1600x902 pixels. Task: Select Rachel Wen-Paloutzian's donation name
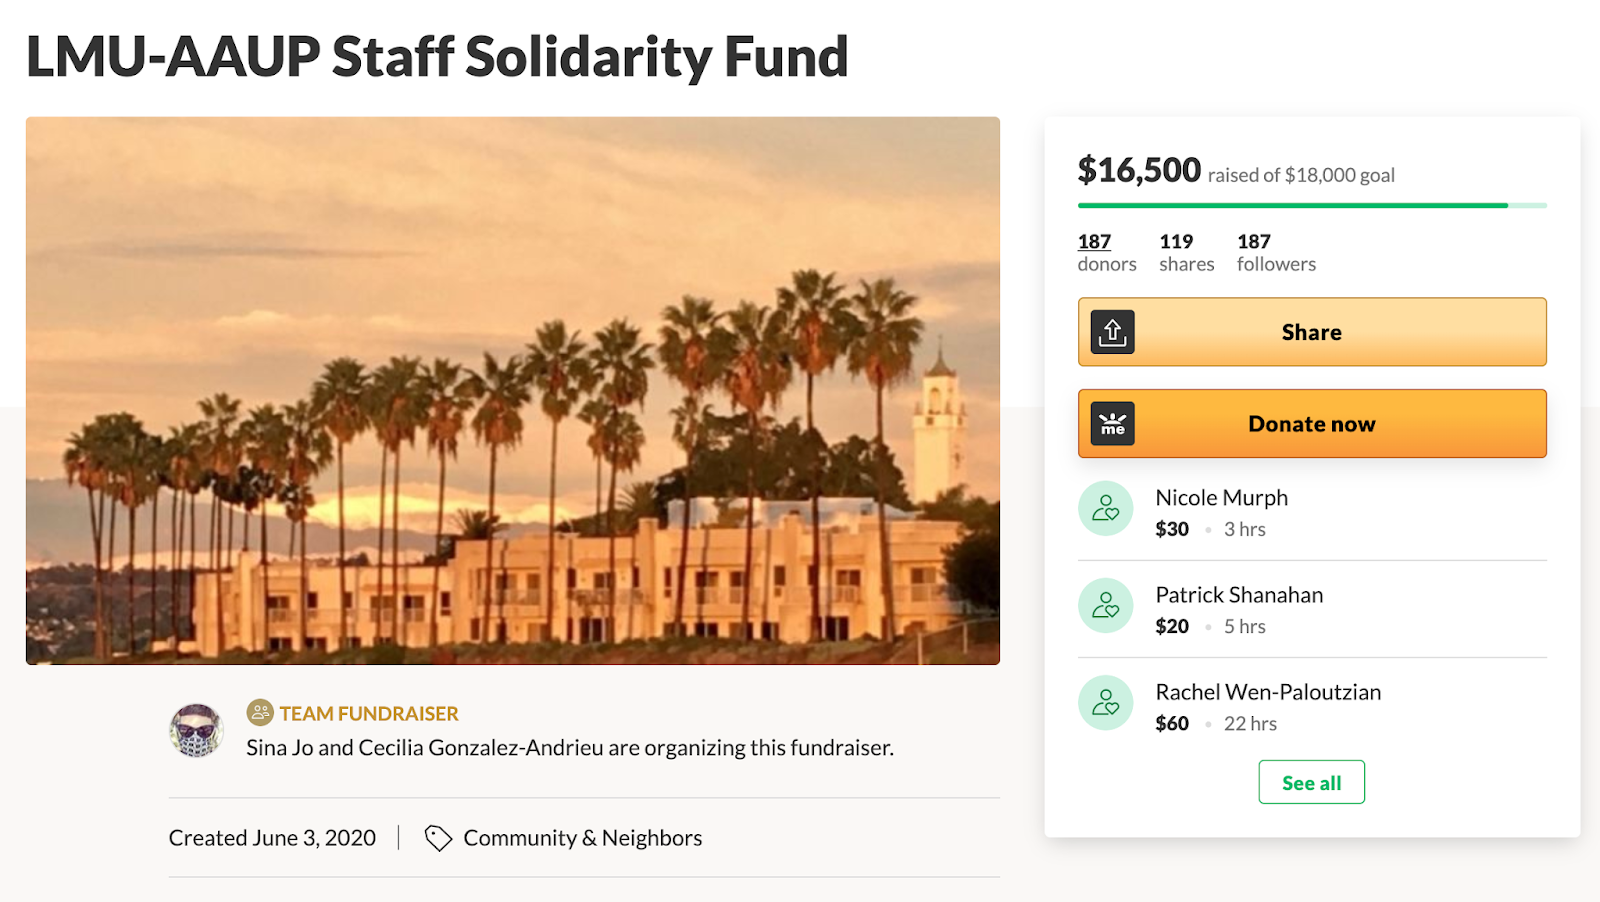tap(1267, 692)
